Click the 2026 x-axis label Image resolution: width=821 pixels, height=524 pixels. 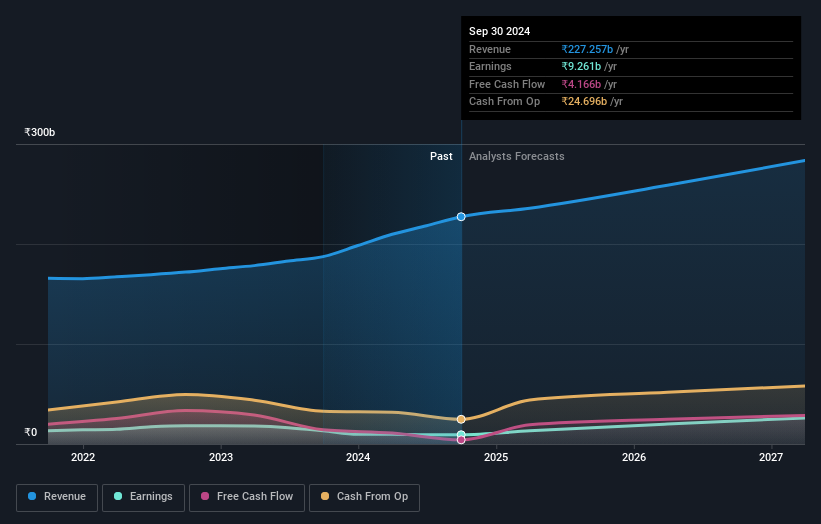point(634,458)
